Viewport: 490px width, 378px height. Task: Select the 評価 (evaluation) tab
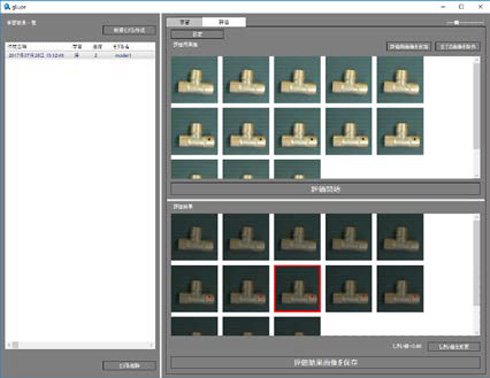pos(224,22)
